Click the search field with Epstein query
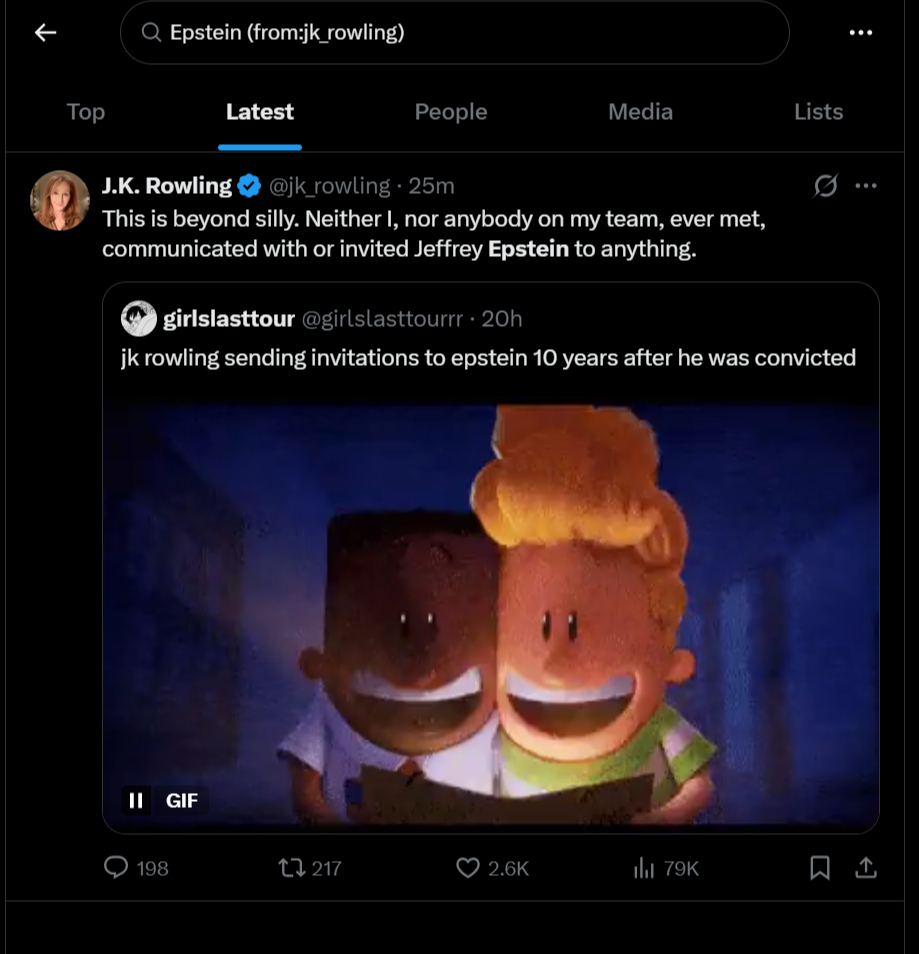919x954 pixels. 455,33
